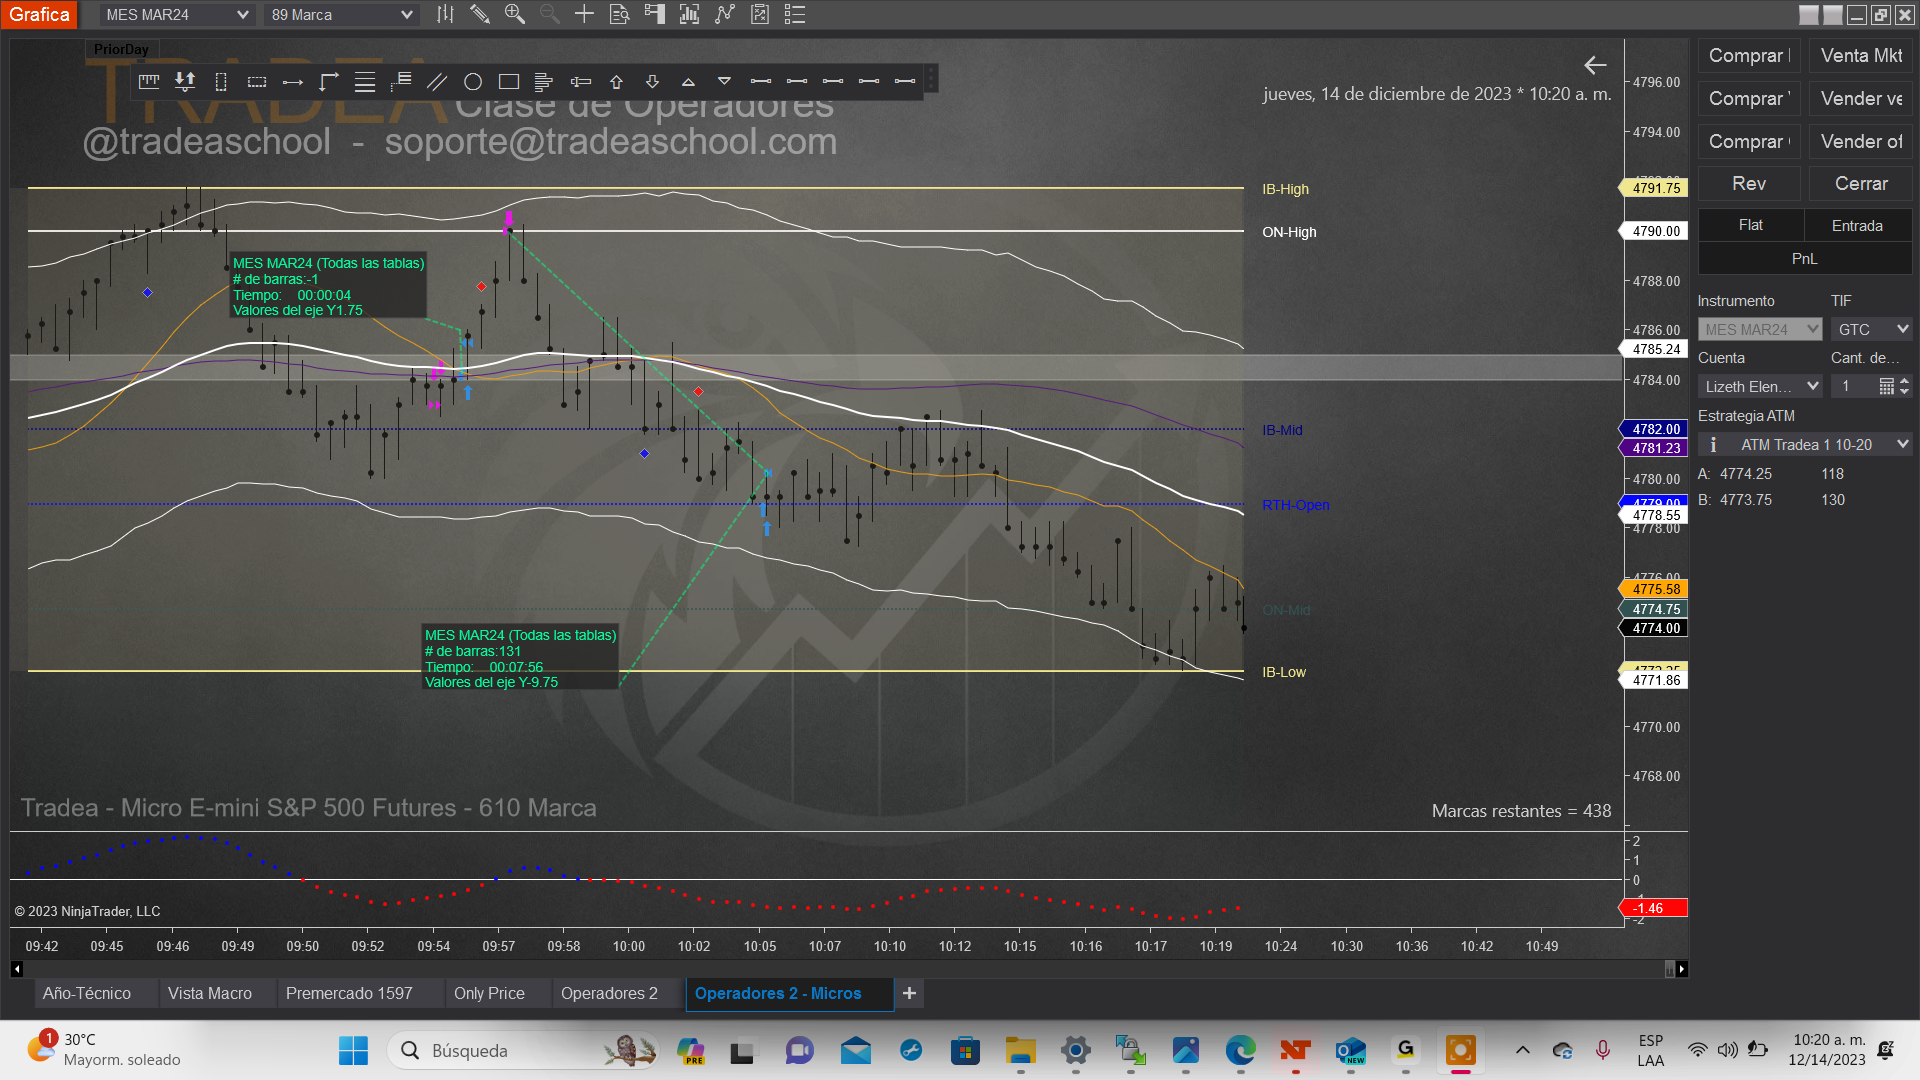This screenshot has width=1920, height=1080.
Task: Click Comprar button beside Venta Mkt
Action: coord(1749,56)
